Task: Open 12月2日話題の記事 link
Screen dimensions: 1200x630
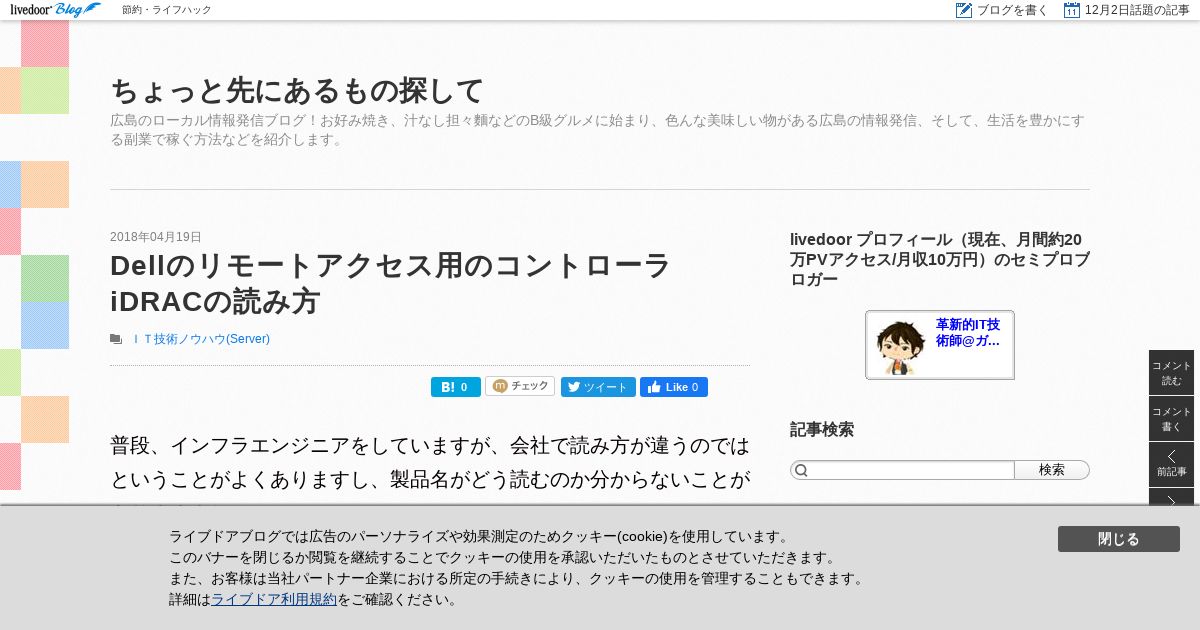Action: (1137, 10)
